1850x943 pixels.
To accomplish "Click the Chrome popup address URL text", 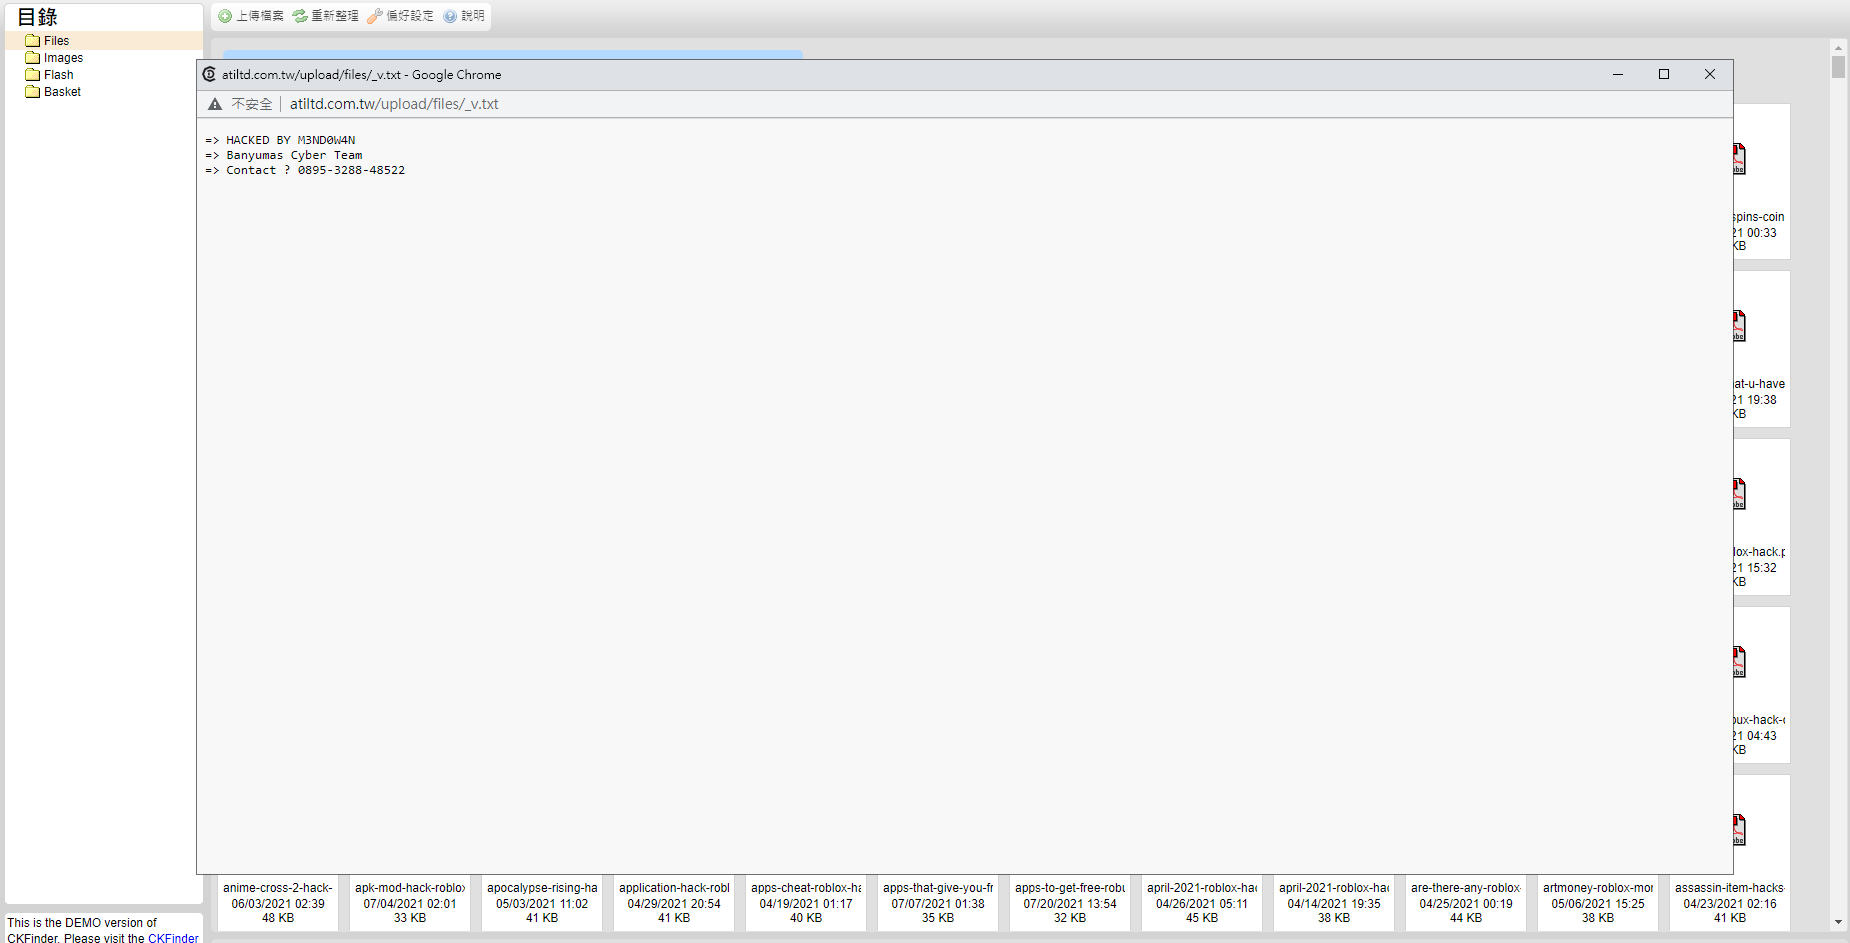I will 394,104.
